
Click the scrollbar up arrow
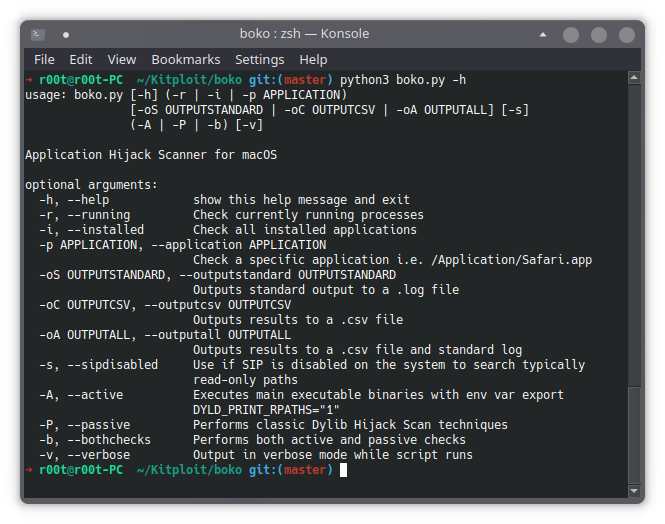(634, 78)
